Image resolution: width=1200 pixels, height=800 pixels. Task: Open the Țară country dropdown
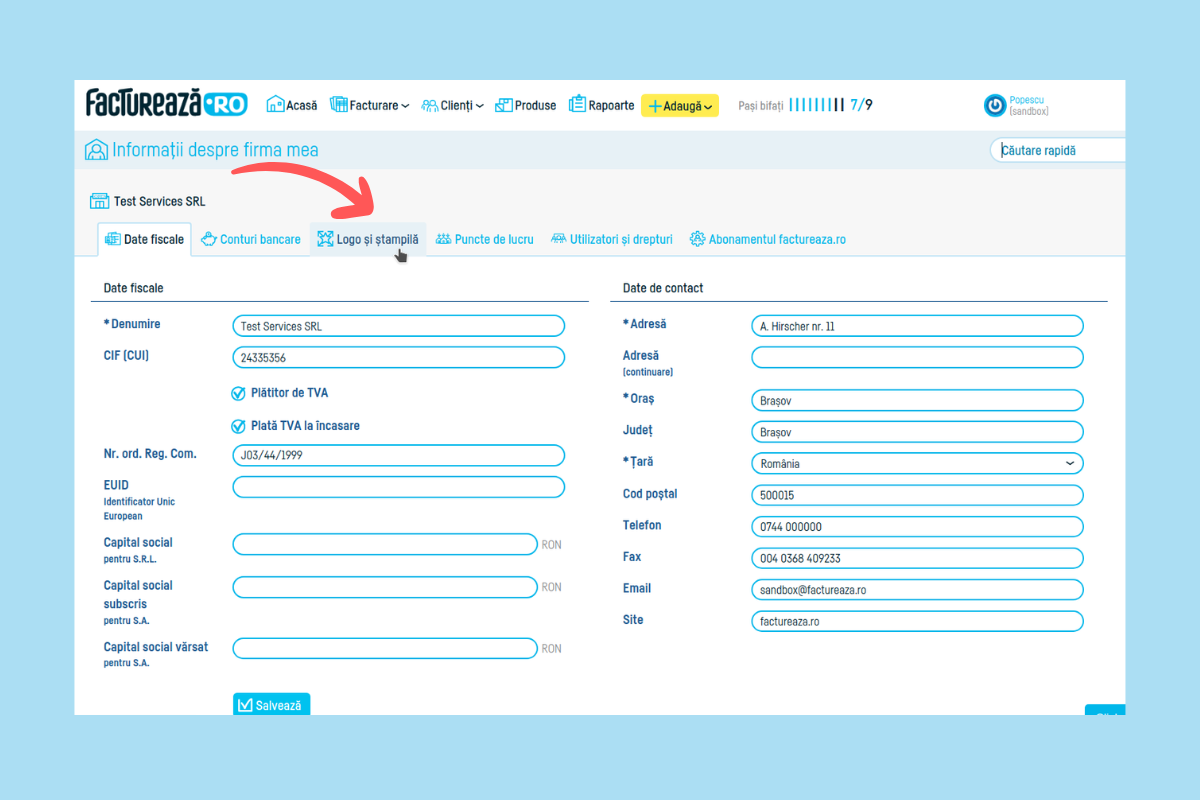[x=916, y=464]
